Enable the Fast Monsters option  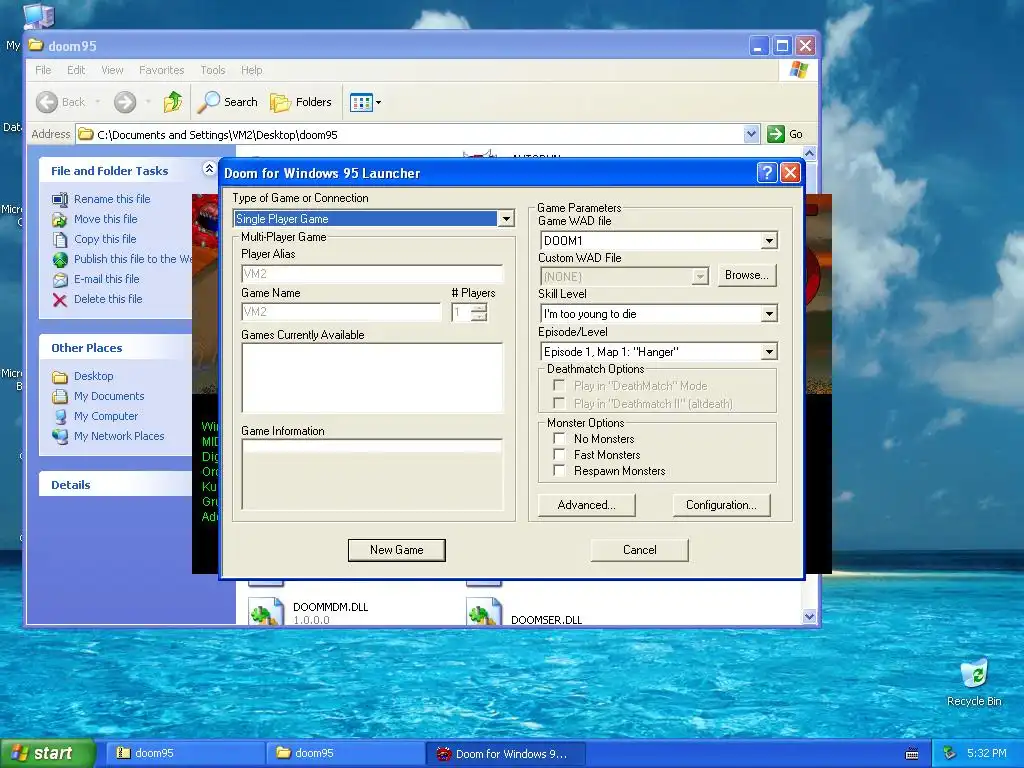point(559,455)
